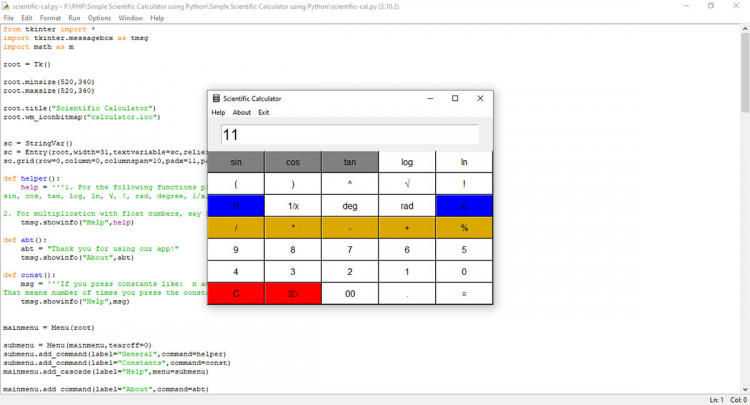Click the 'Ln: 1' status bar indicator
This screenshot has width=750, height=405.
[x=716, y=400]
